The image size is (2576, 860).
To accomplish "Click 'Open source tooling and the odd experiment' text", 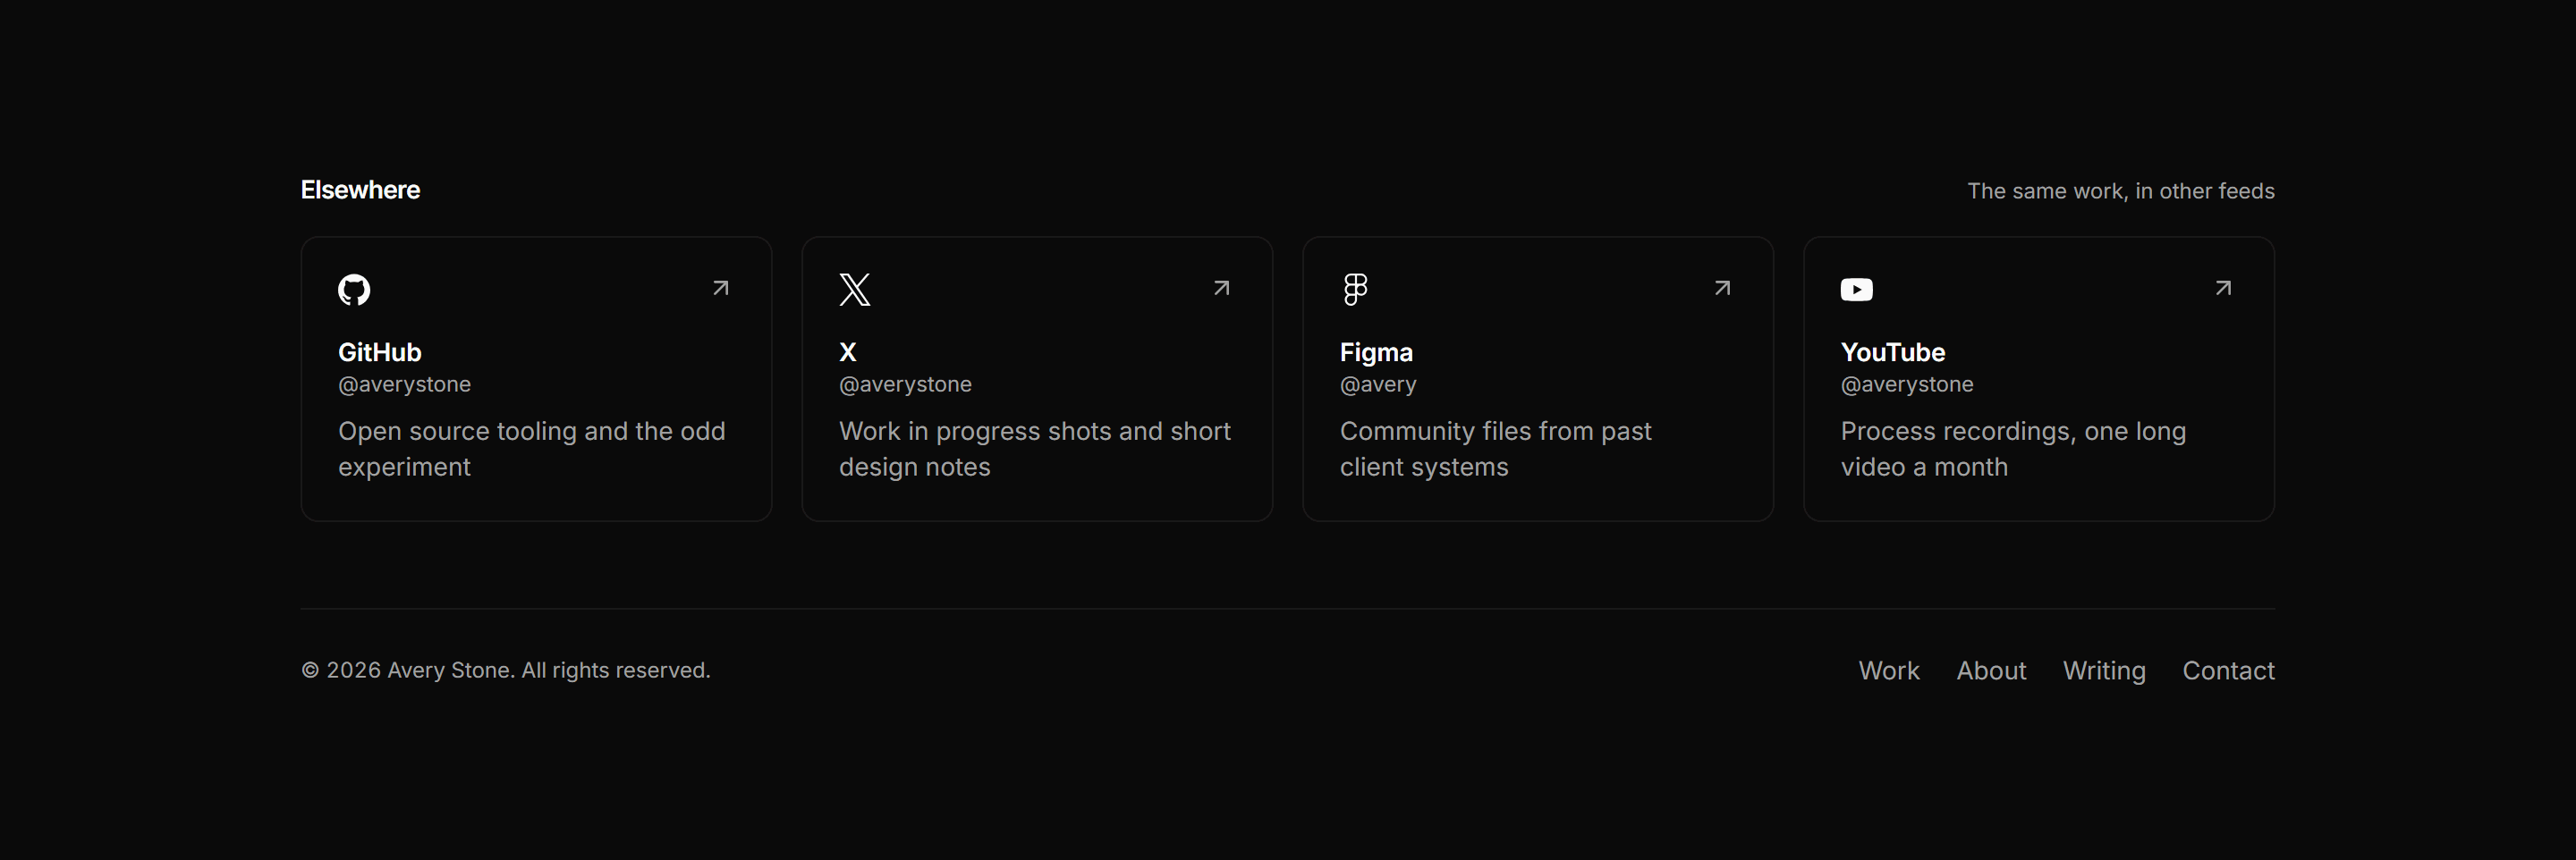I will 532,449.
